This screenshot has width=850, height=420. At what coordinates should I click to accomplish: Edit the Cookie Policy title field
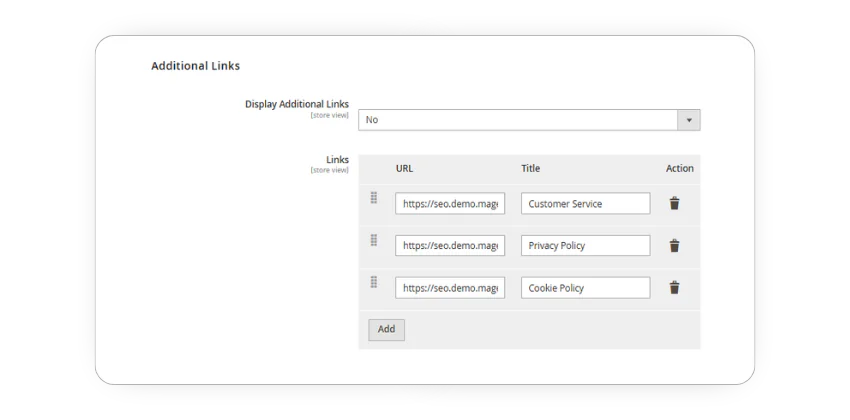point(585,288)
